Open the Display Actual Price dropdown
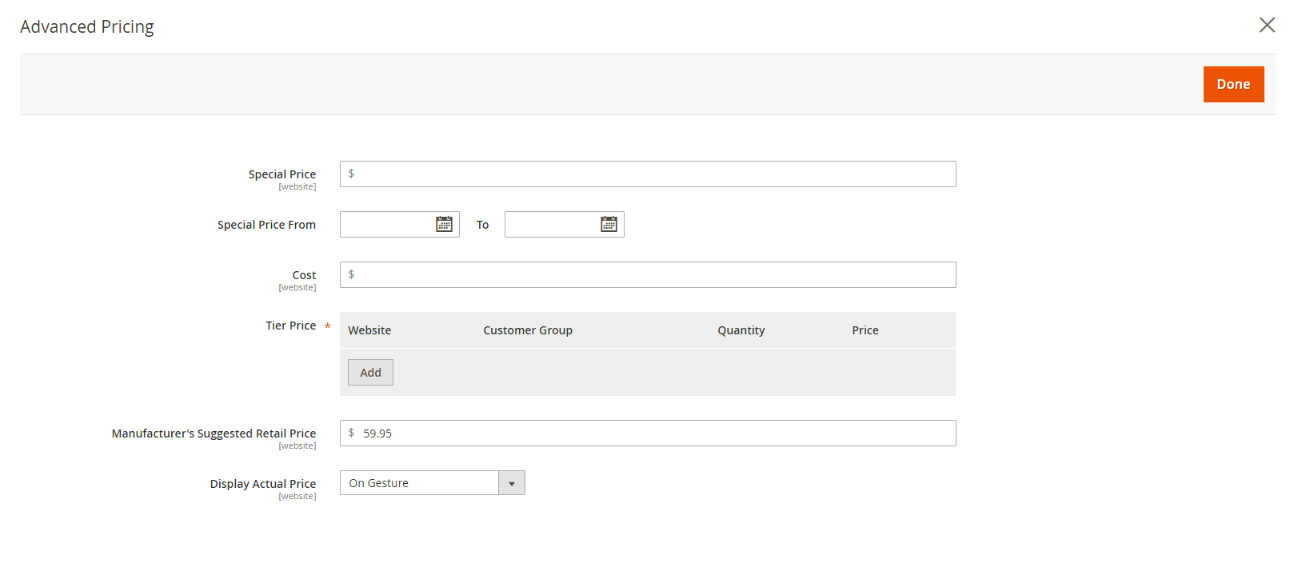 point(432,483)
